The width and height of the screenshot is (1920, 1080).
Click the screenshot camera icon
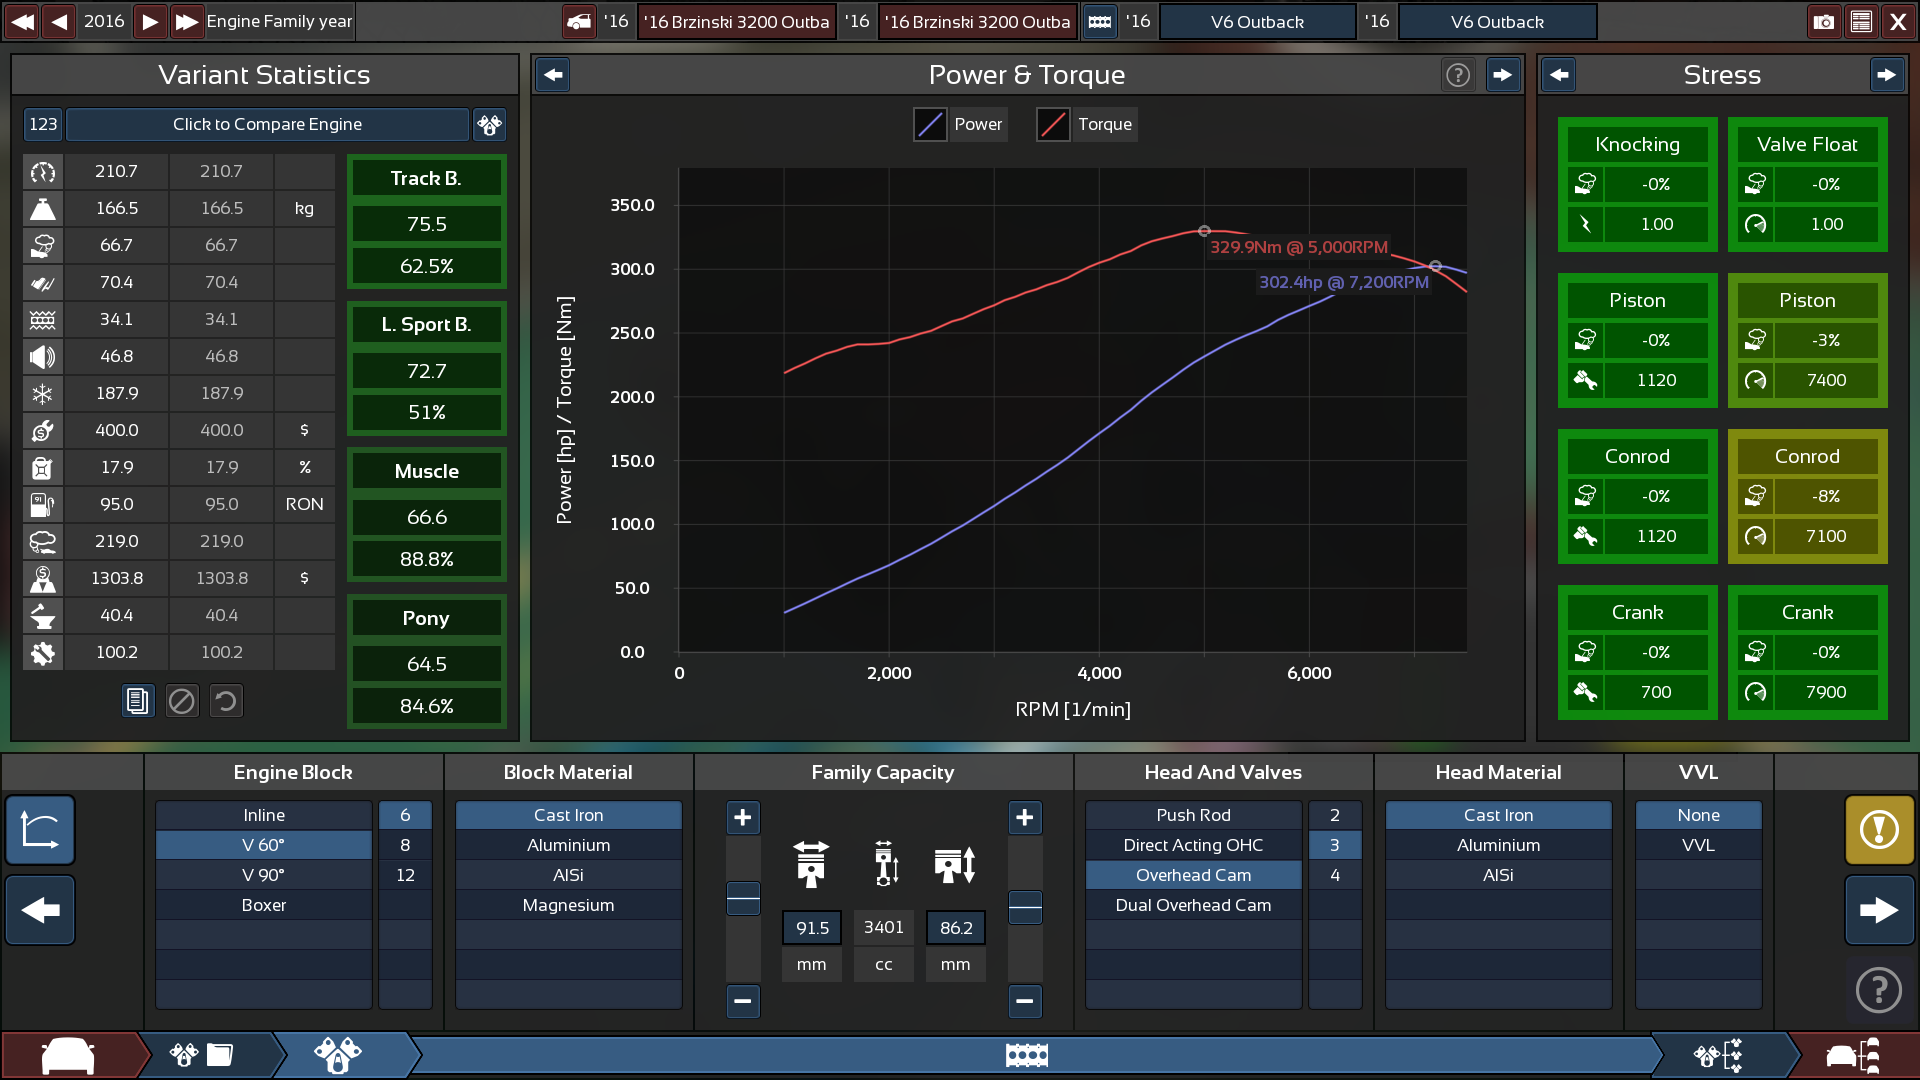pyautogui.click(x=1823, y=21)
